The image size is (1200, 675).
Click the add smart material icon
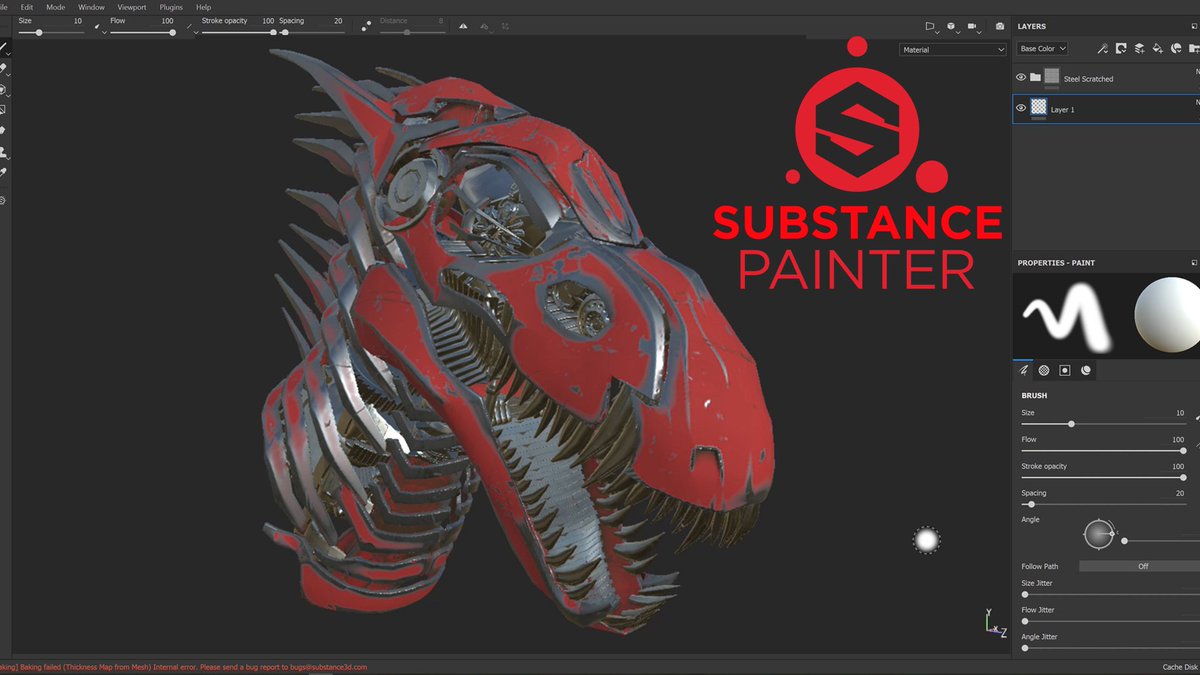click(1176, 48)
